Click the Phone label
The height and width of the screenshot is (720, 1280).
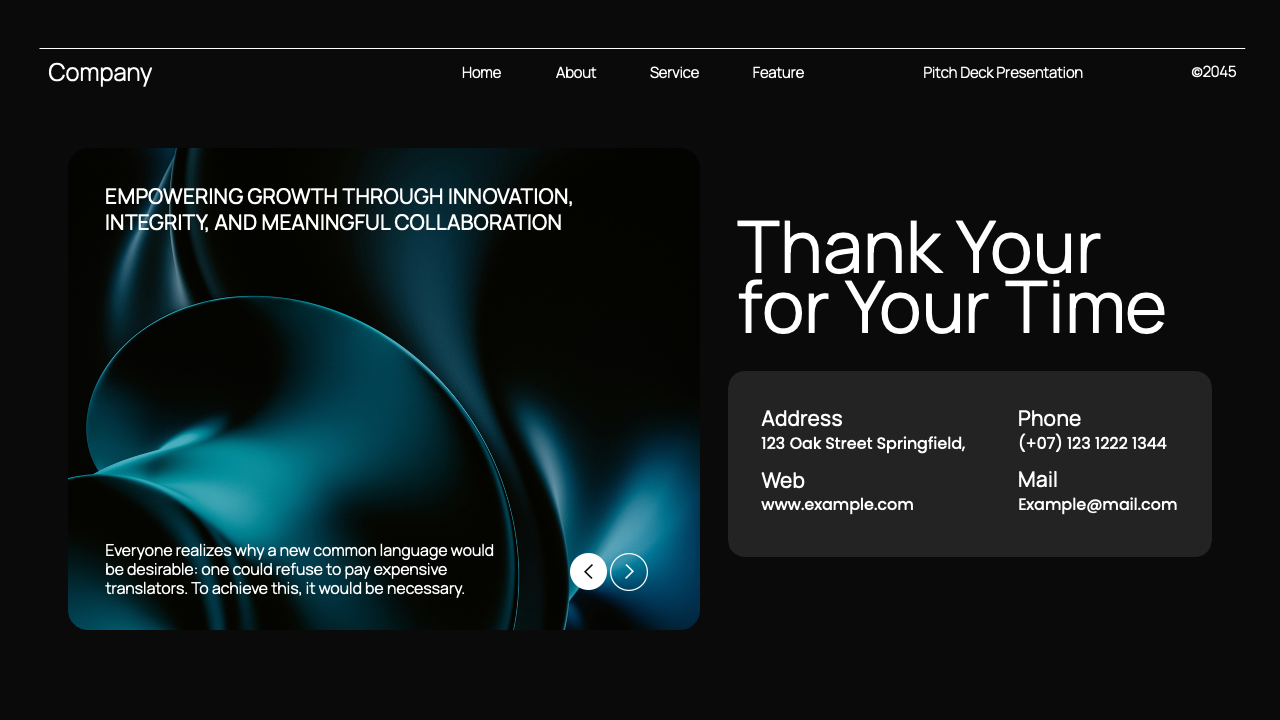1049,418
